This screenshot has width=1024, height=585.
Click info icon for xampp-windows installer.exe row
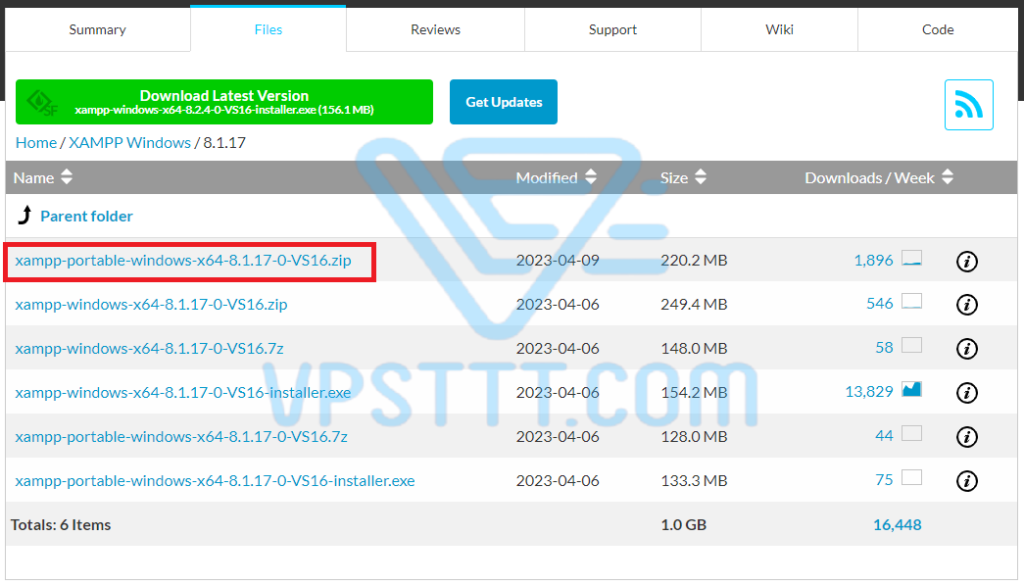point(967,393)
